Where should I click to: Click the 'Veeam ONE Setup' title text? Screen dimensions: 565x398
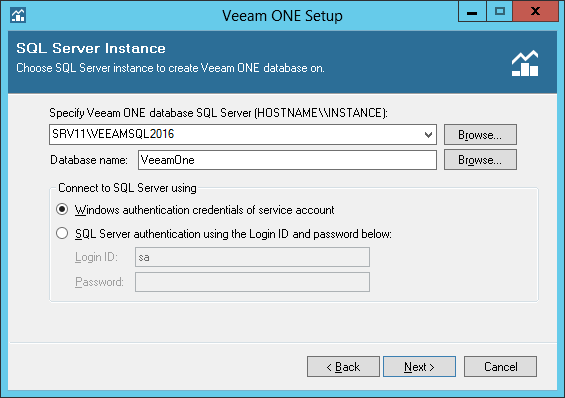(282, 16)
